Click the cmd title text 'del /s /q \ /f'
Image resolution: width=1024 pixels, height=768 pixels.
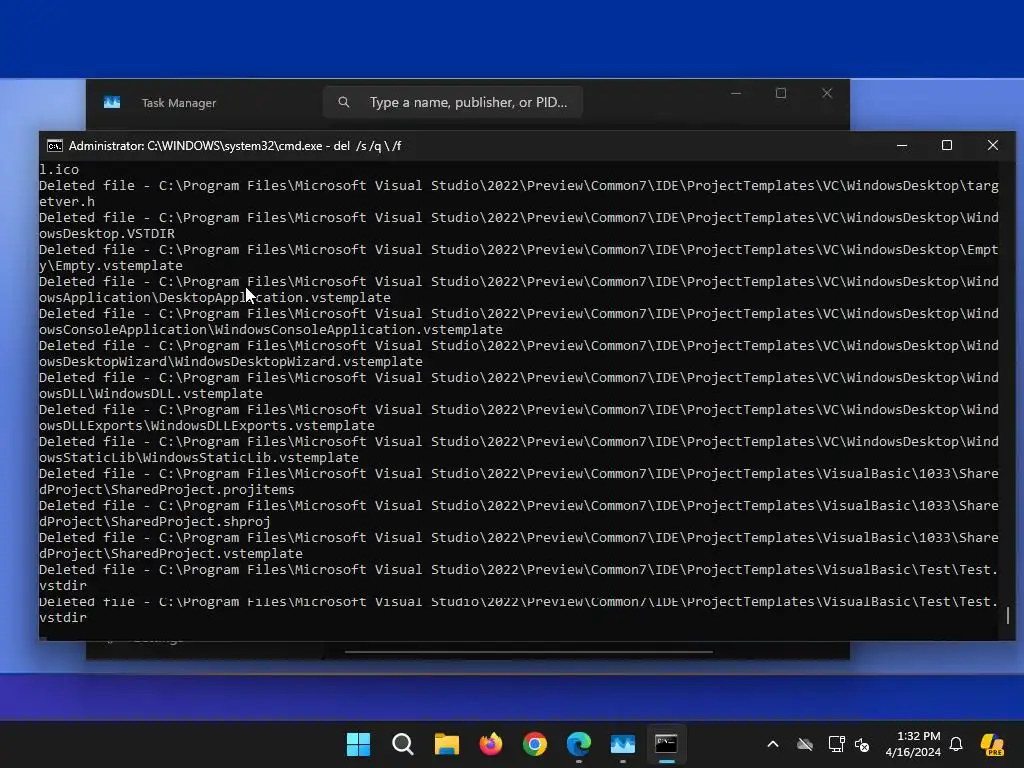(x=367, y=146)
